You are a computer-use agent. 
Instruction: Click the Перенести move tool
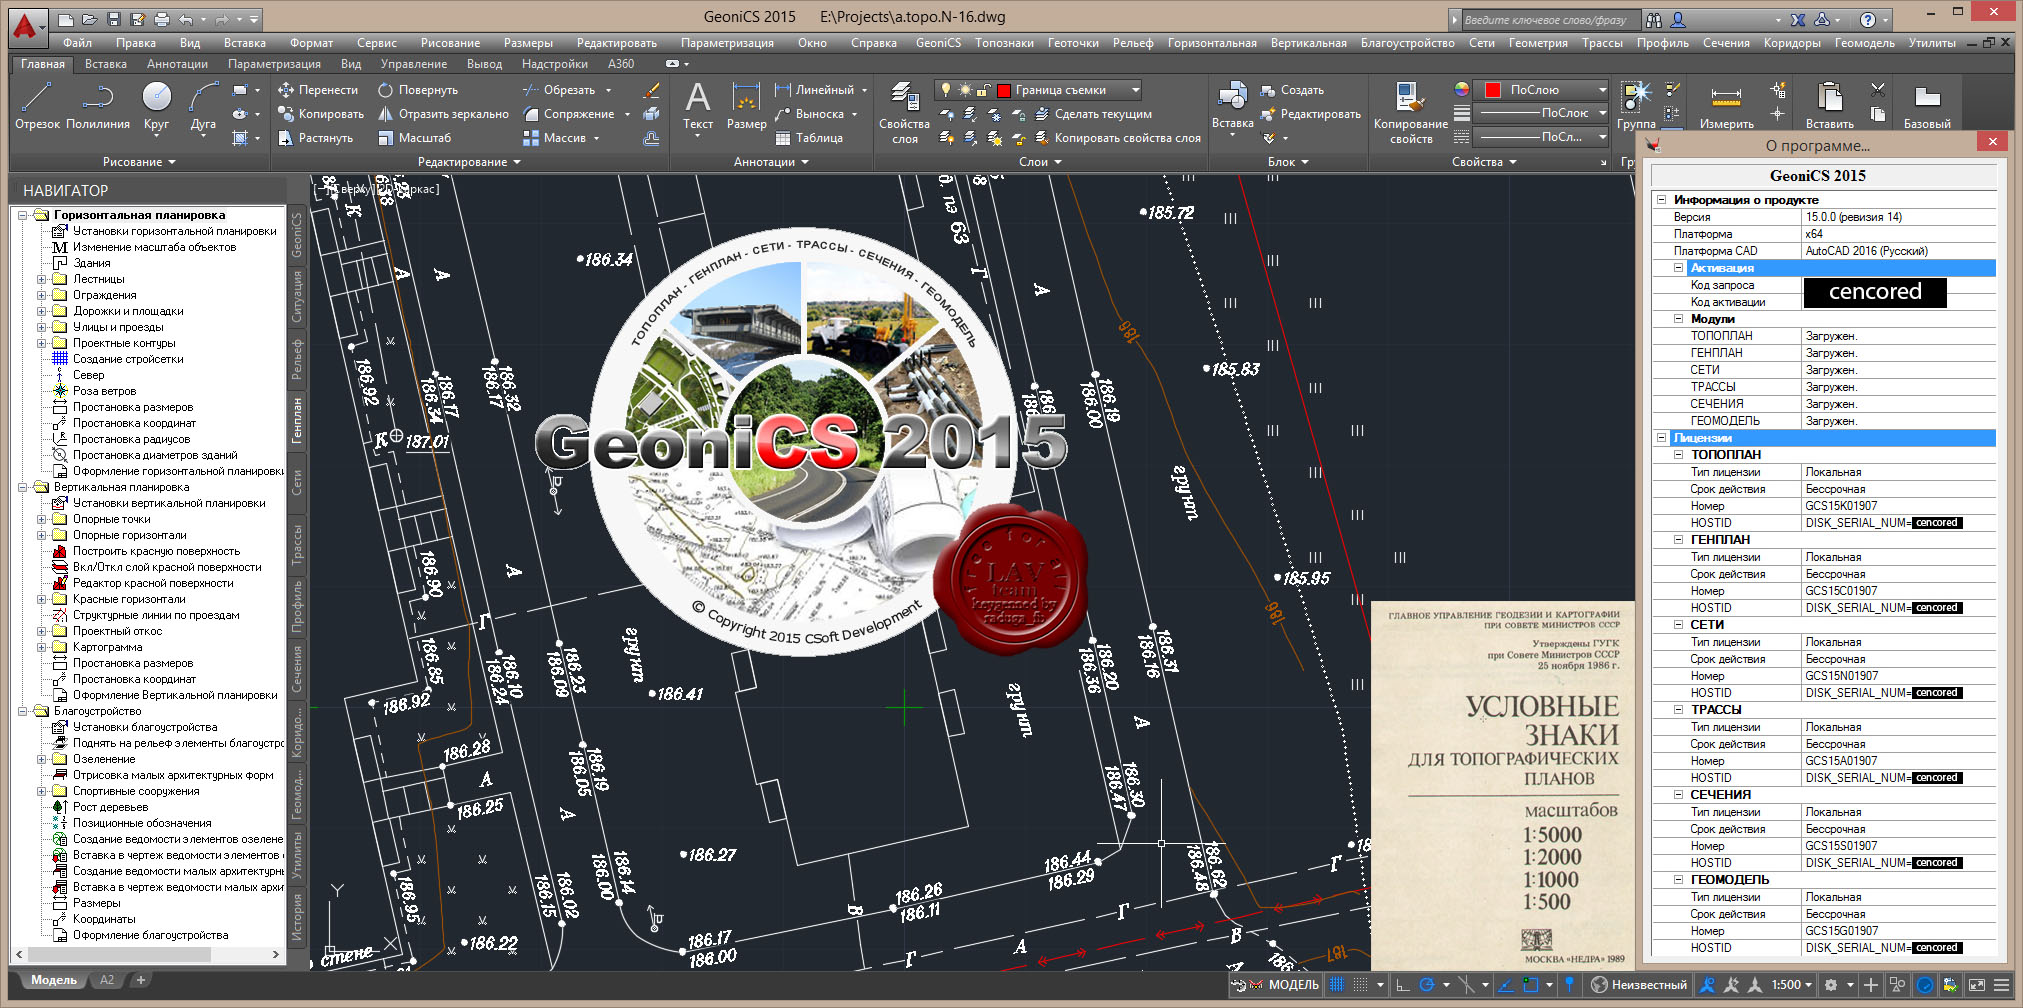click(x=317, y=90)
